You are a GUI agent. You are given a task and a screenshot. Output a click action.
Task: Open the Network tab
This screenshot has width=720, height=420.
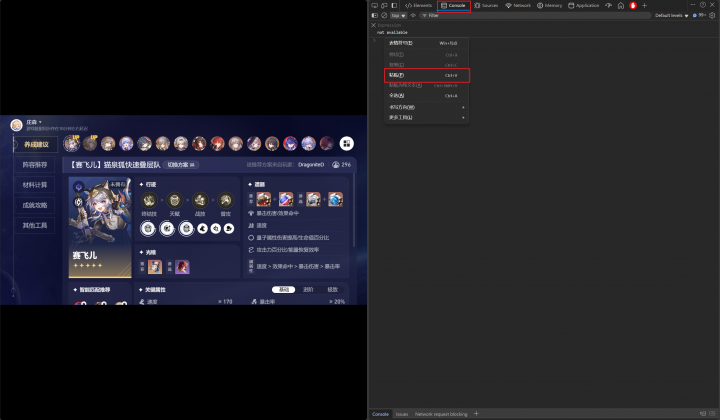[x=518, y=6]
